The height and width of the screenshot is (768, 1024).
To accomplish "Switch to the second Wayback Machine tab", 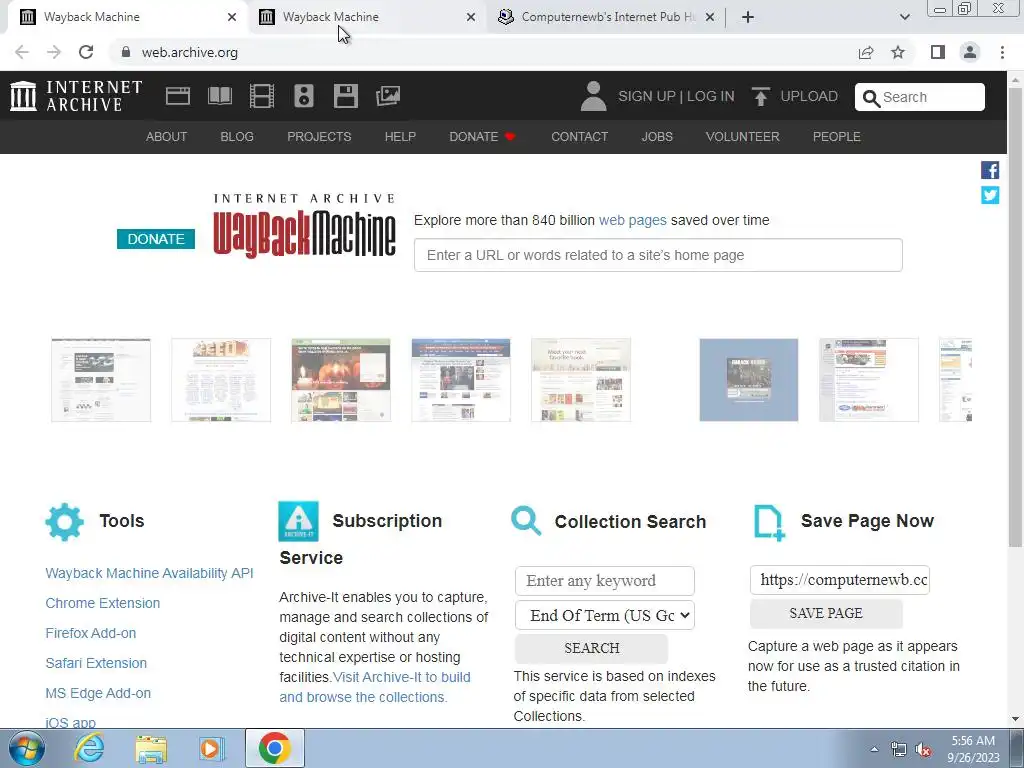I will 367,17.
